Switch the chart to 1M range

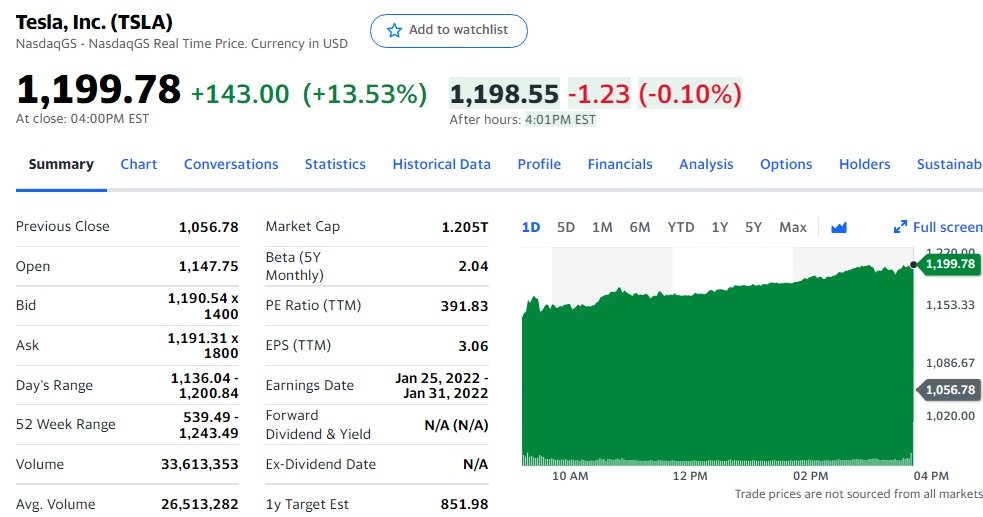602,227
